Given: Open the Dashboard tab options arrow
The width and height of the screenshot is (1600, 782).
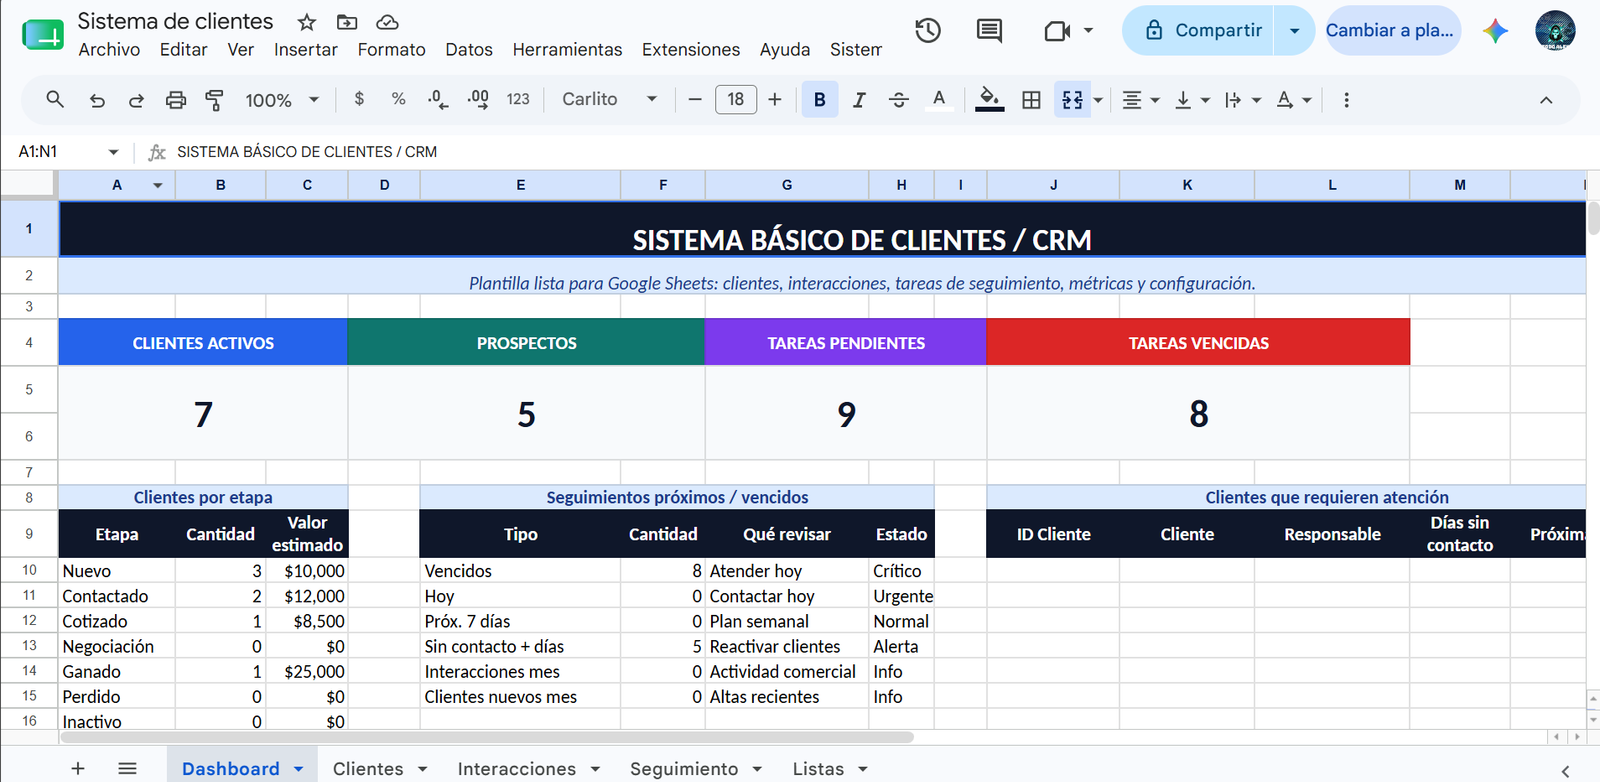Looking at the screenshot, I should click(298, 769).
